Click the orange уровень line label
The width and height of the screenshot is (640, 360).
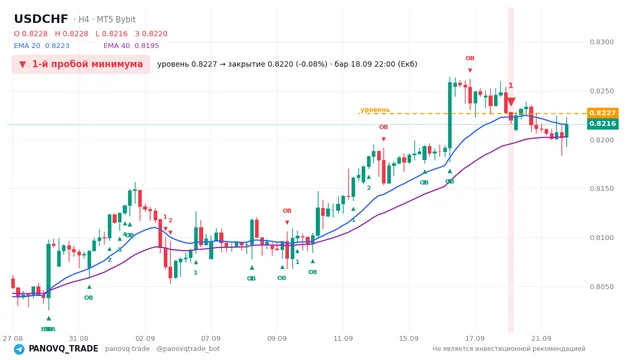tap(375, 109)
